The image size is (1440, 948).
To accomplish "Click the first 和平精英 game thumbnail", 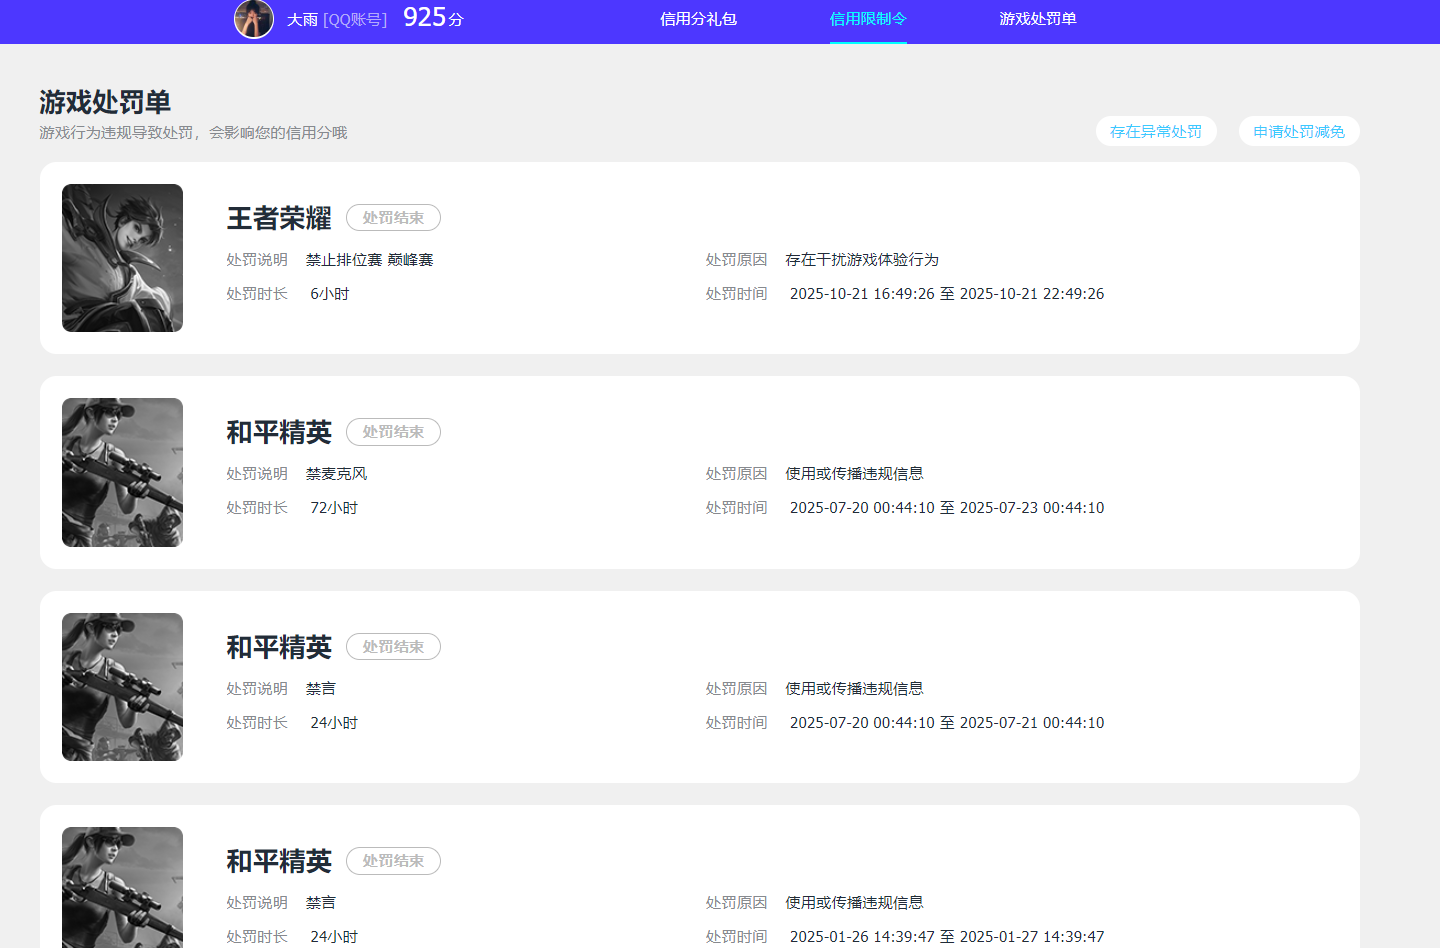I will coord(122,472).
